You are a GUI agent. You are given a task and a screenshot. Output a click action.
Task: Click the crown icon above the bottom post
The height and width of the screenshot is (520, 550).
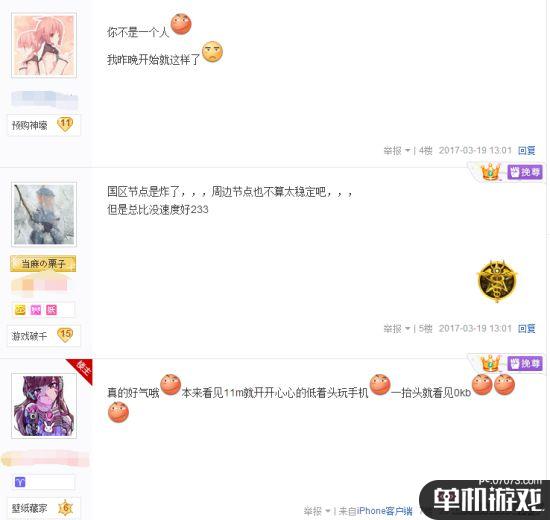[x=490, y=363]
